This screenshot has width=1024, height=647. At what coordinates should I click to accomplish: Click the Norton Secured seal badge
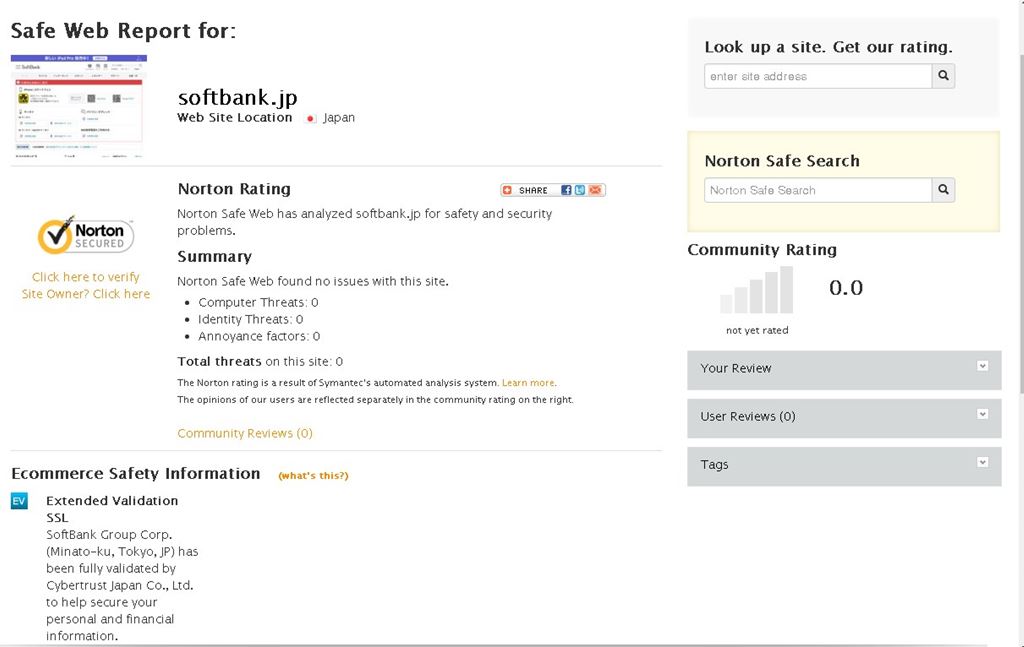pyautogui.click(x=86, y=235)
